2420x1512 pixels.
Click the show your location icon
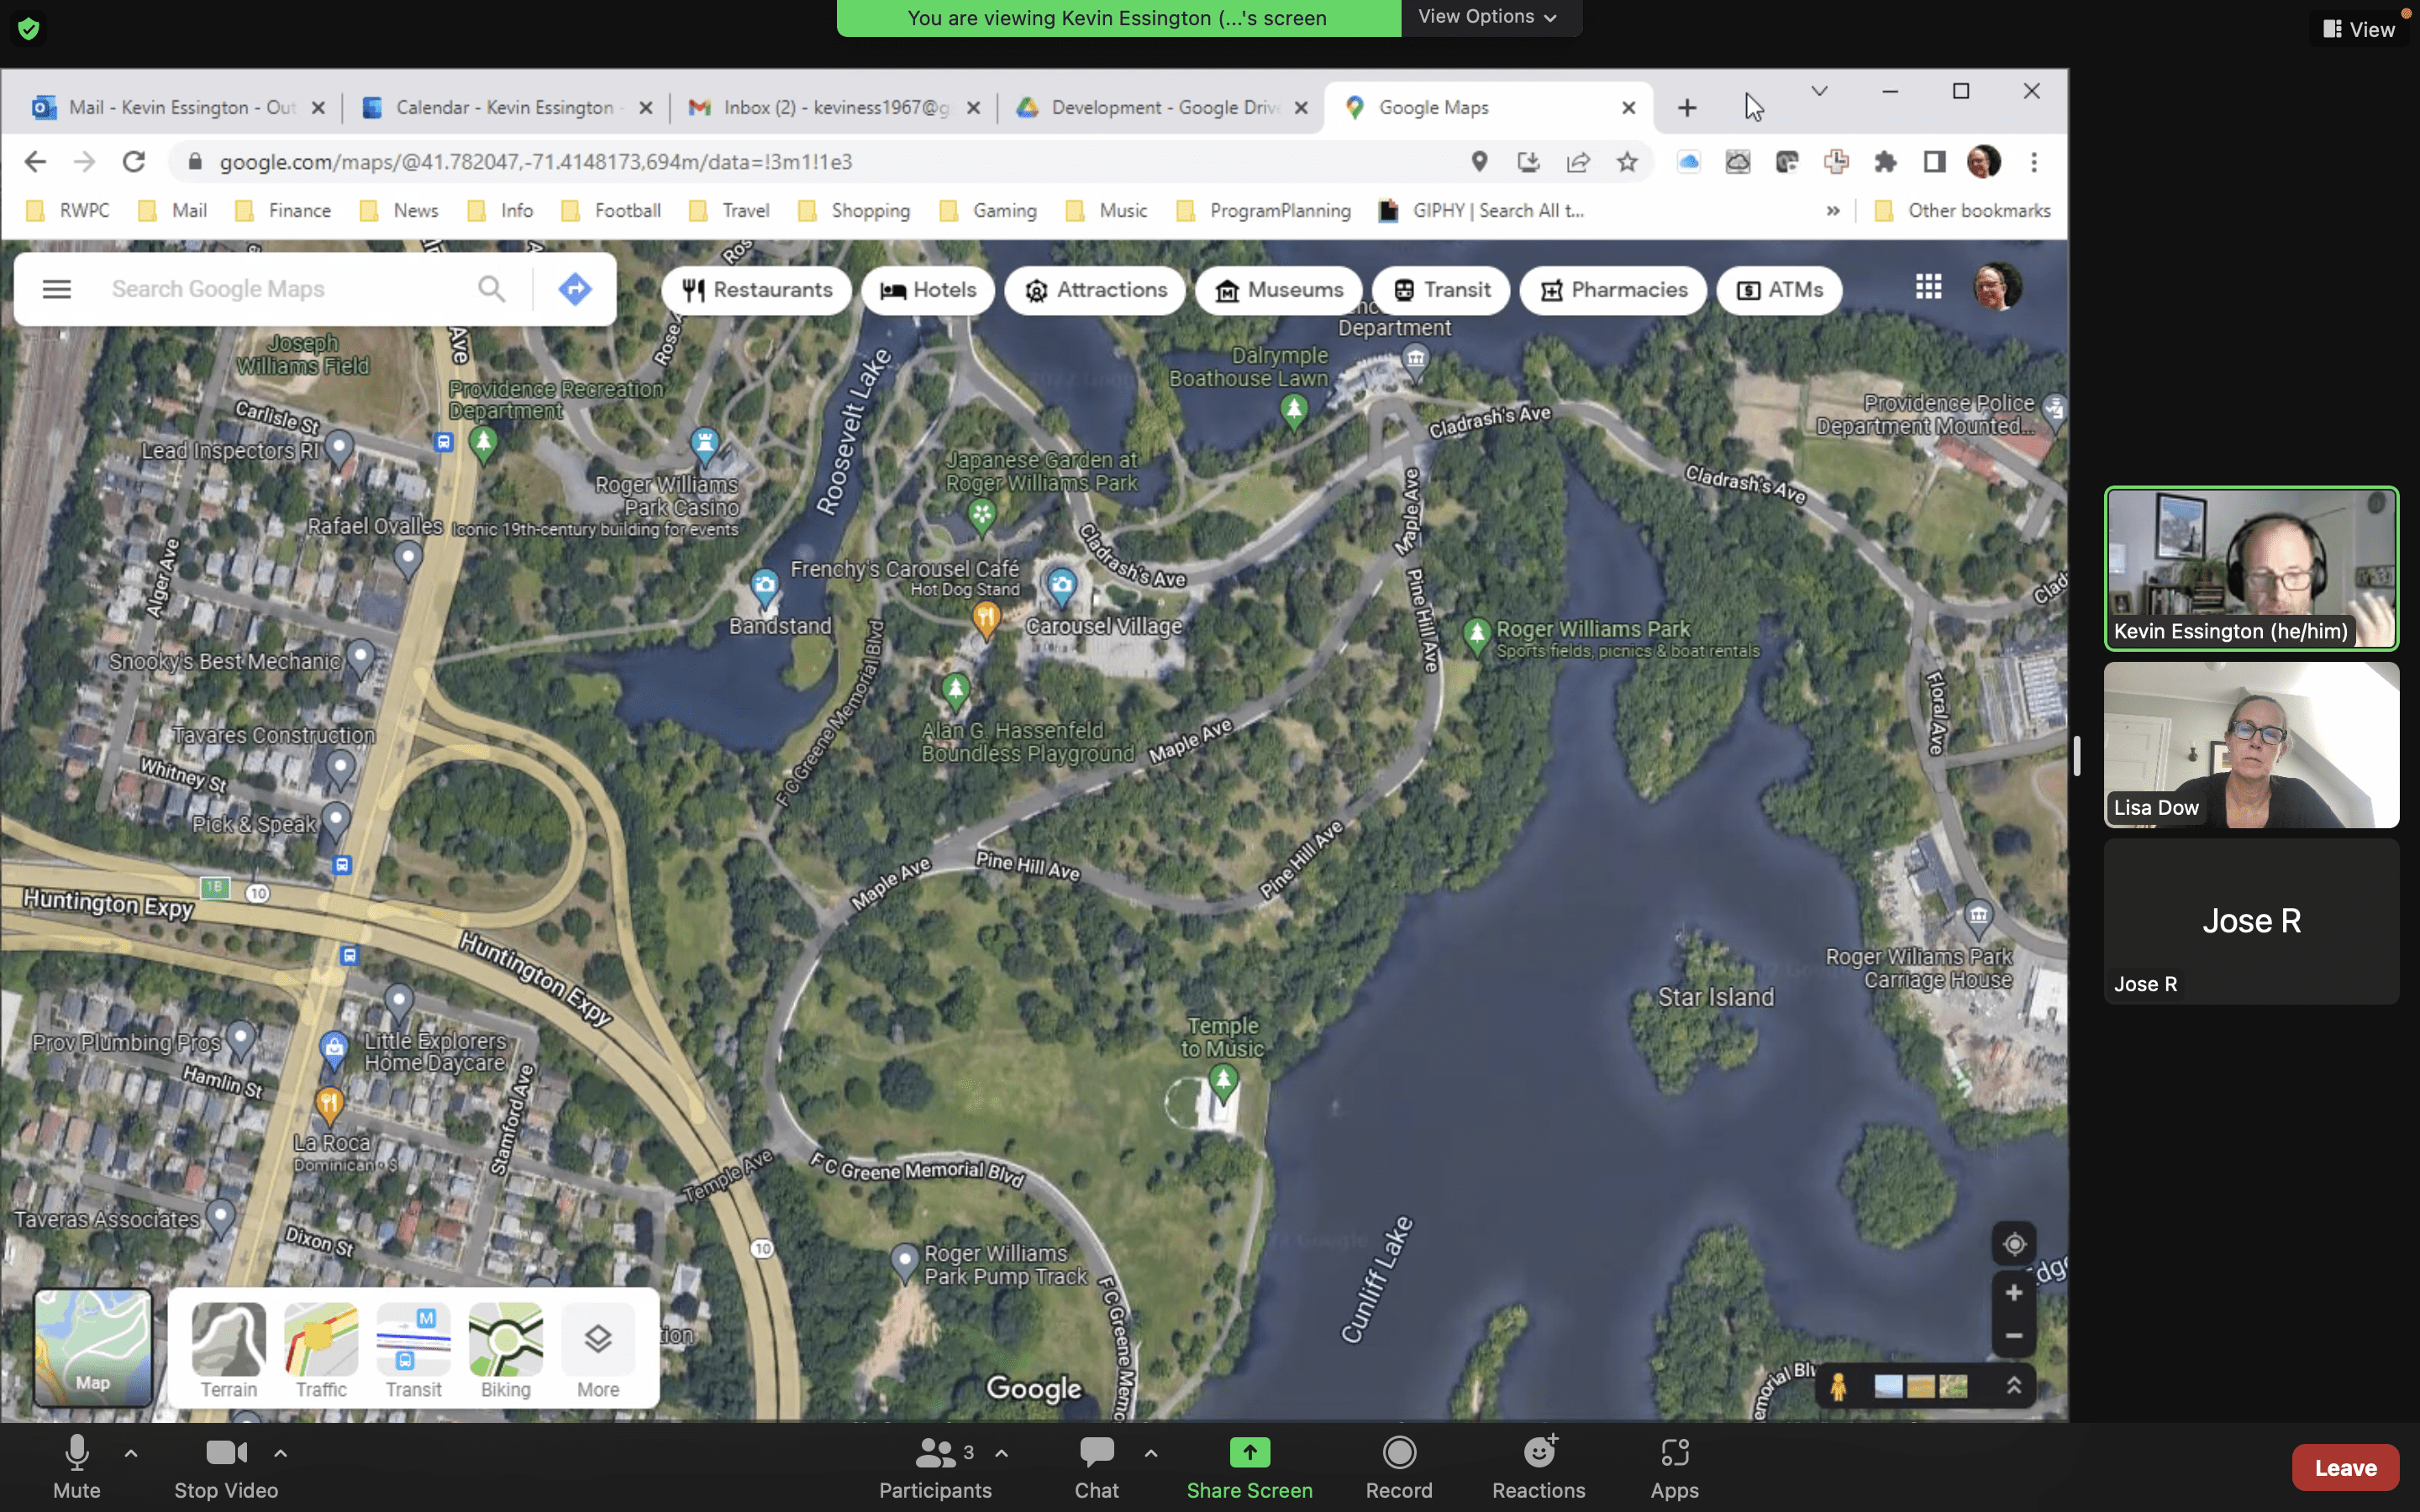tap(2013, 1244)
